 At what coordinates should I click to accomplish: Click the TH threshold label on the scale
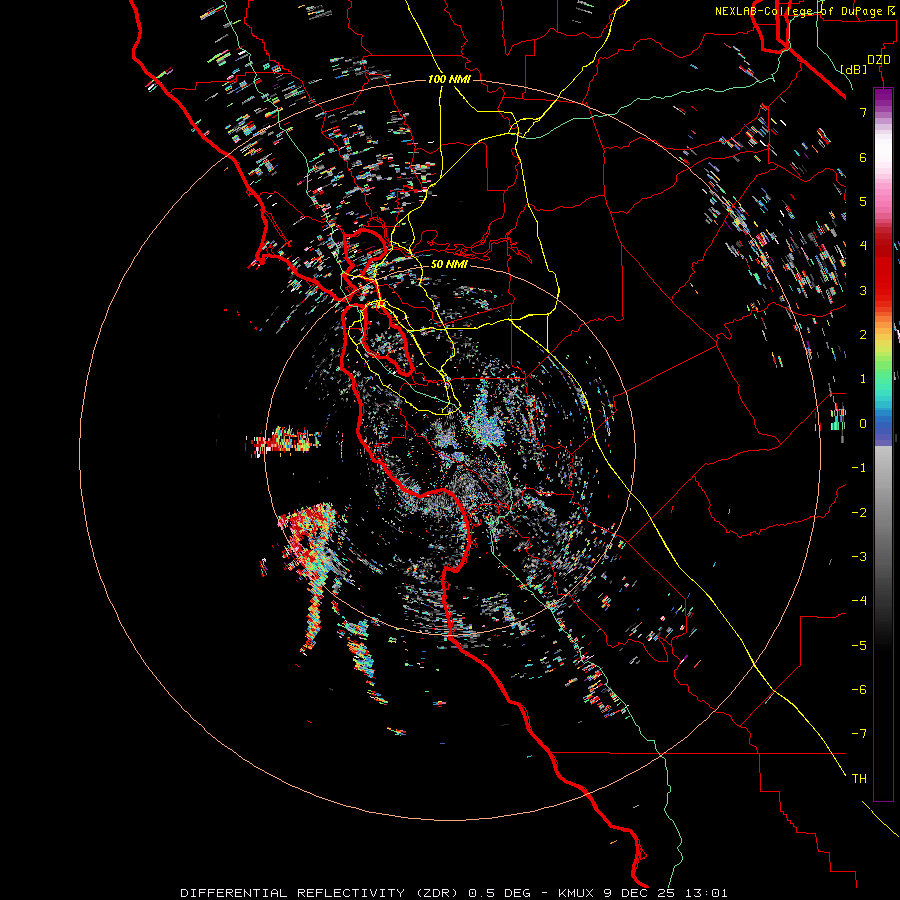[859, 778]
